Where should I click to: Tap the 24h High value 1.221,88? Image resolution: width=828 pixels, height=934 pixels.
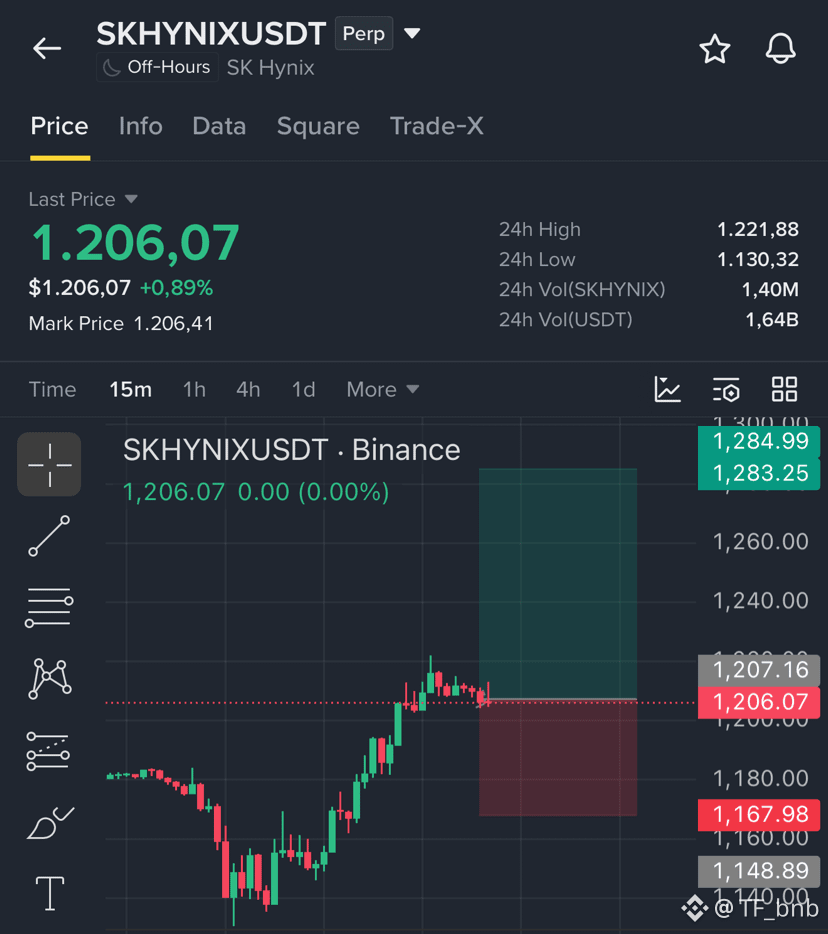pos(758,229)
